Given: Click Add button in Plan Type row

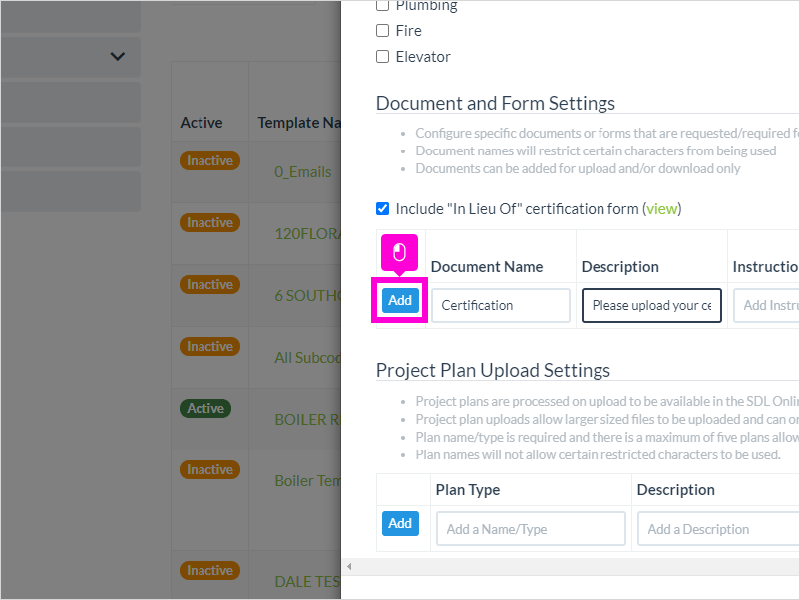Looking at the screenshot, I should click(x=400, y=523).
